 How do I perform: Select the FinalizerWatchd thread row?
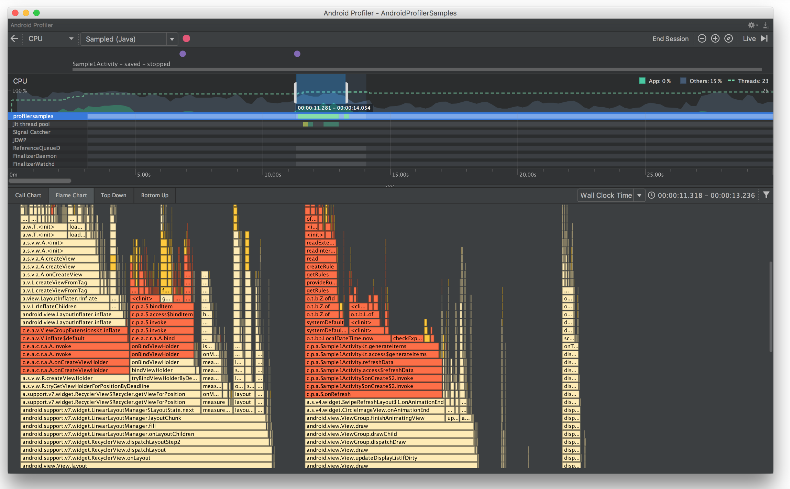pos(390,164)
